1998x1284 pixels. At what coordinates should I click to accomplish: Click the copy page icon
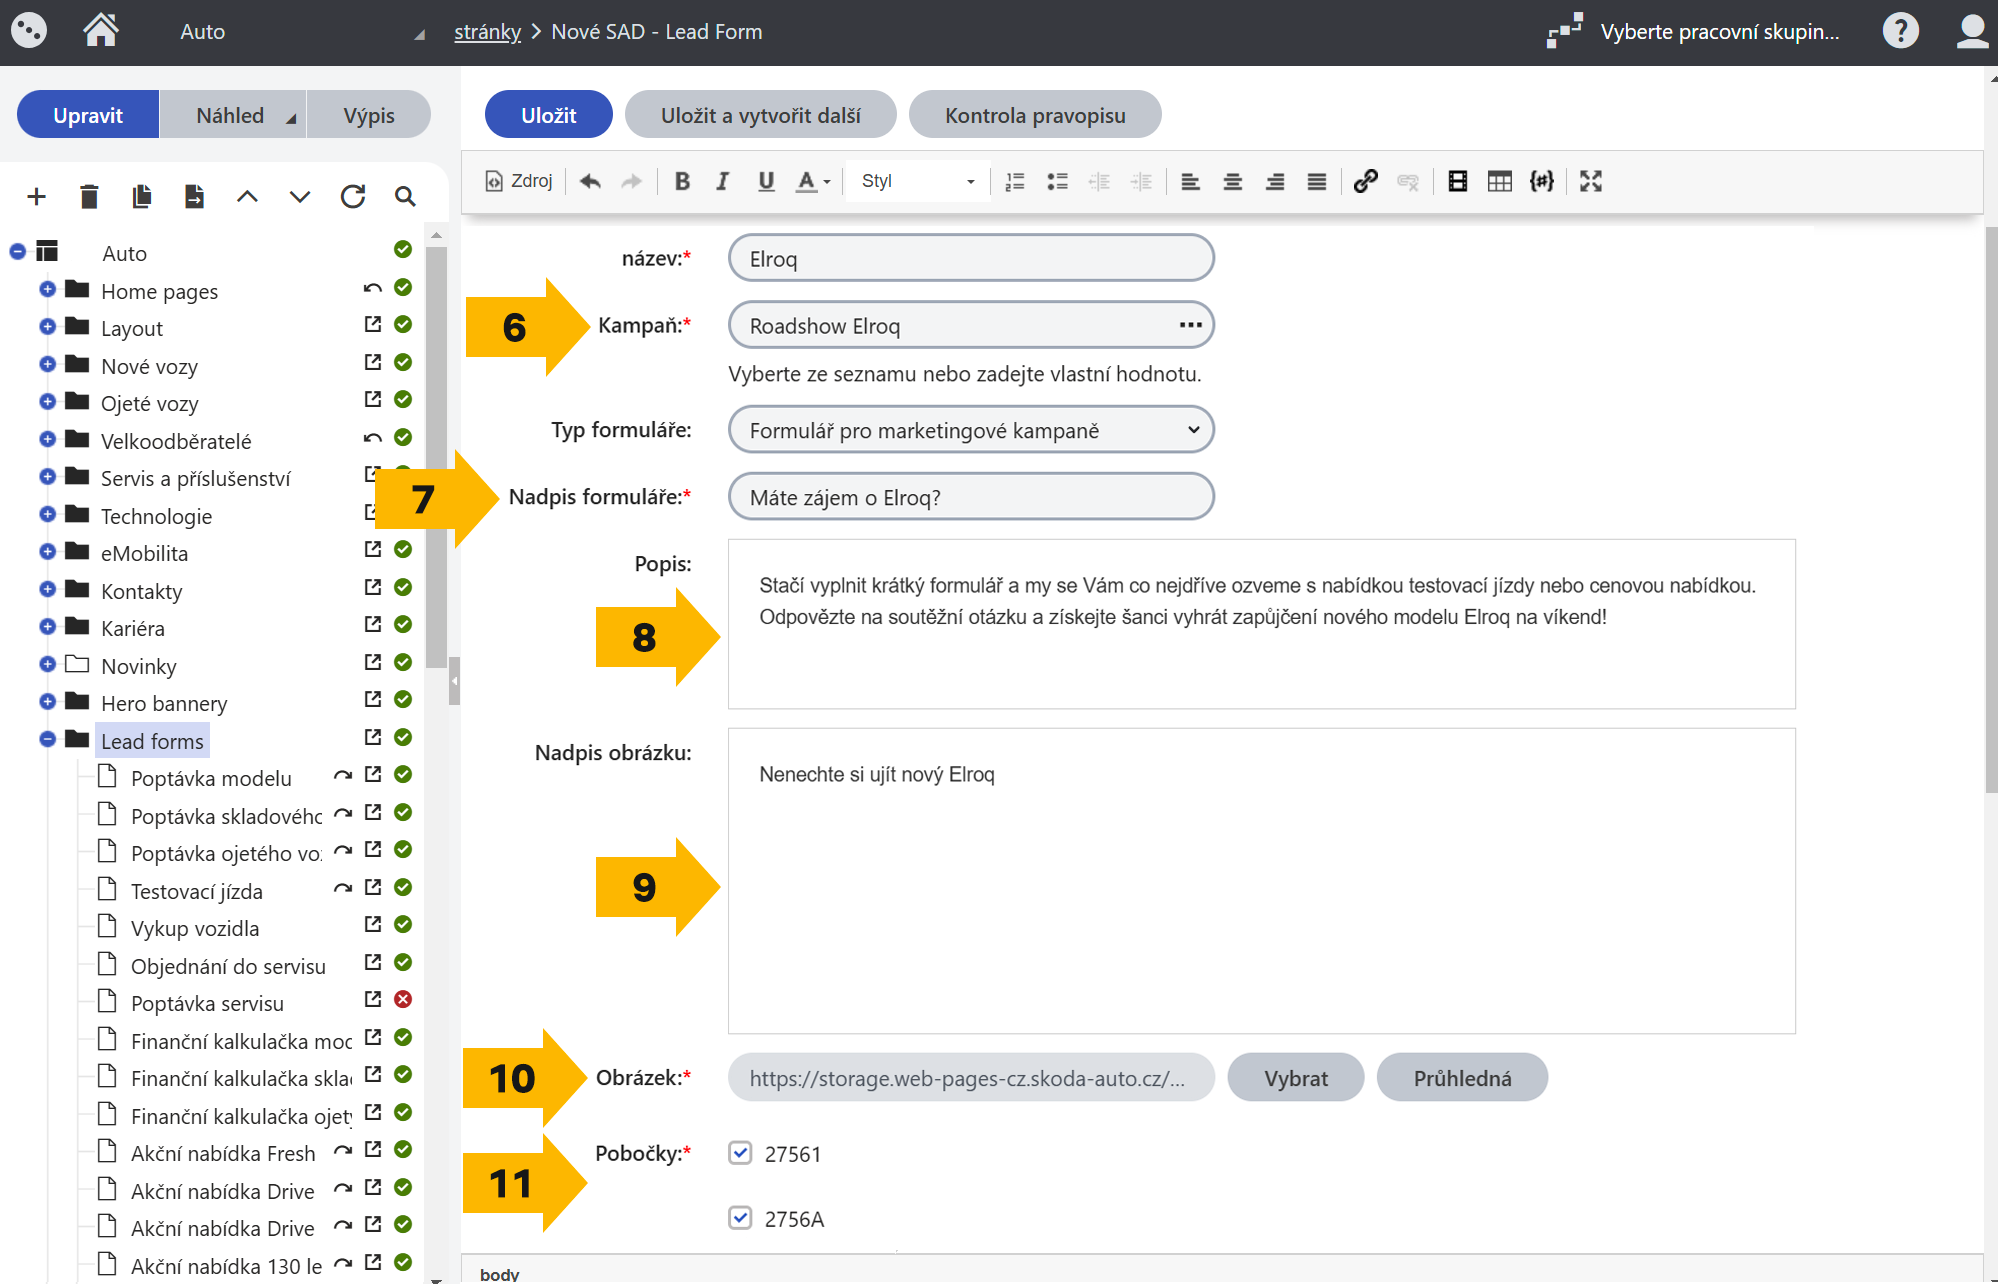[x=141, y=196]
